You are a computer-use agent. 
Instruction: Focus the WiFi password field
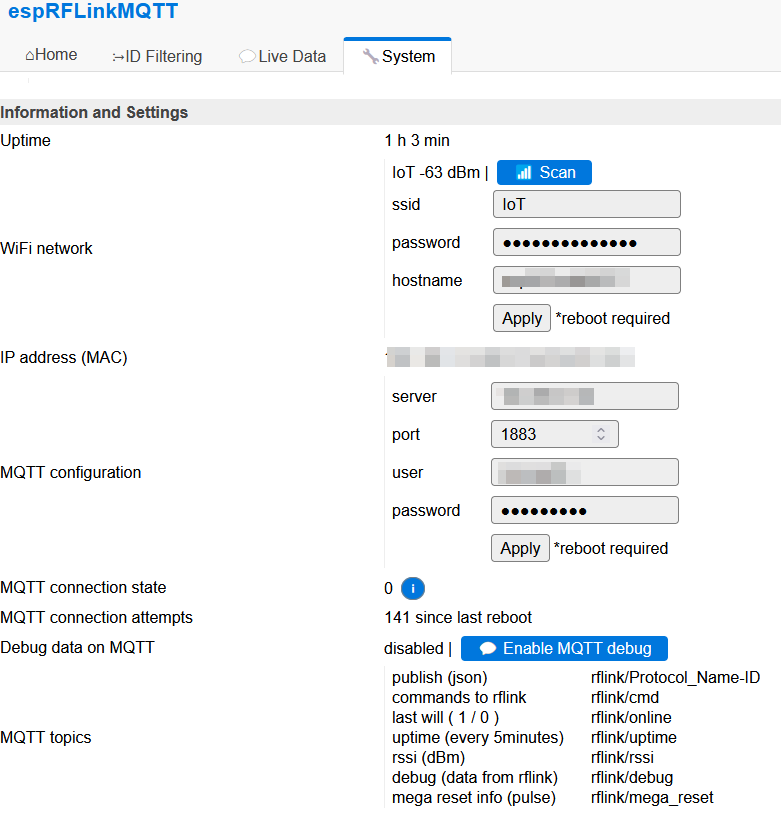click(586, 243)
